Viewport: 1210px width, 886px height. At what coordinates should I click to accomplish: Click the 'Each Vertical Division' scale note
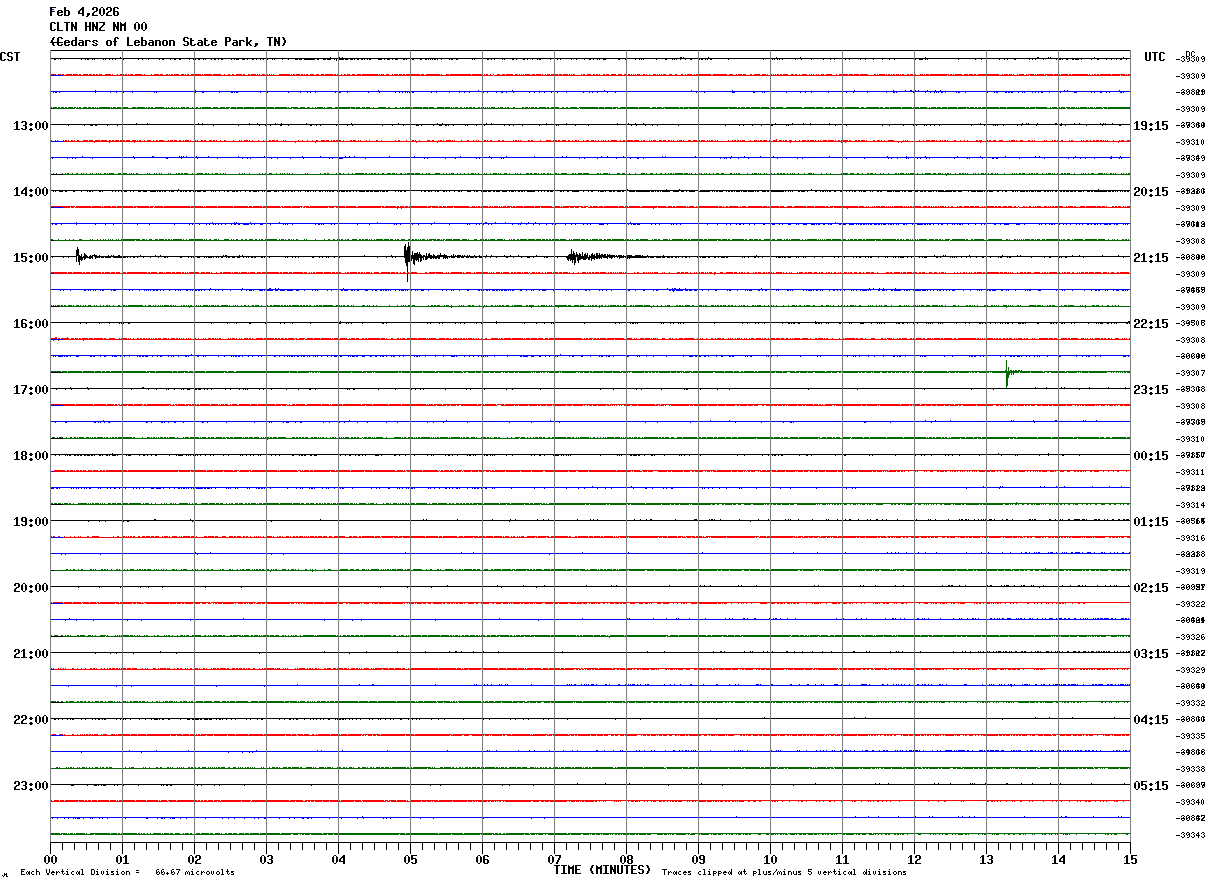click(x=127, y=873)
